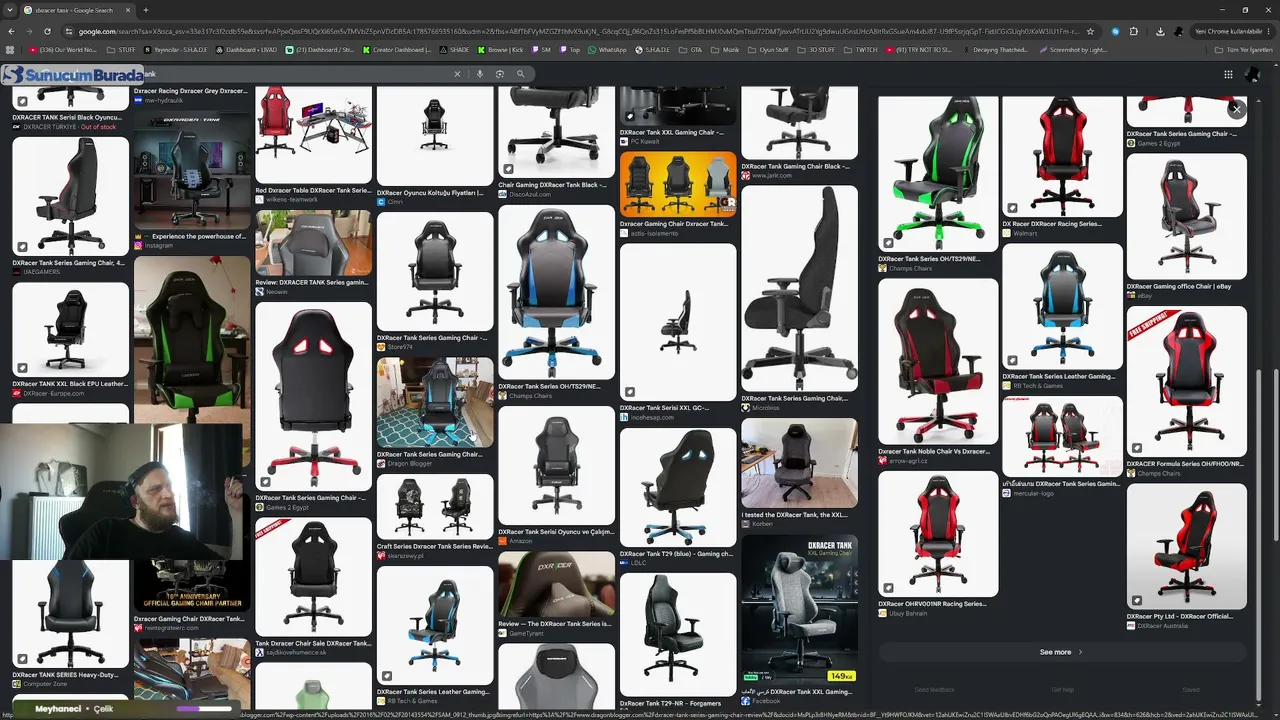Screen dimensions: 1280x720
Task: Open the 3D STUFF bookmarks folder
Action: [x=817, y=49]
